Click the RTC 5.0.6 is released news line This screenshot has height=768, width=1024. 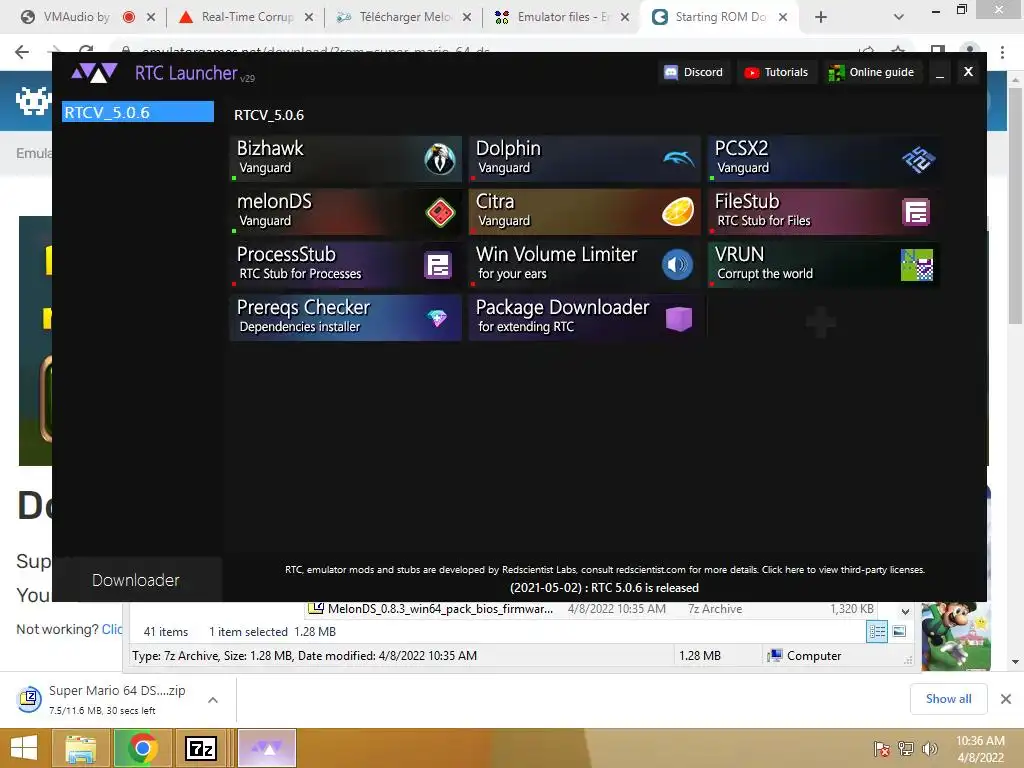[604, 588]
